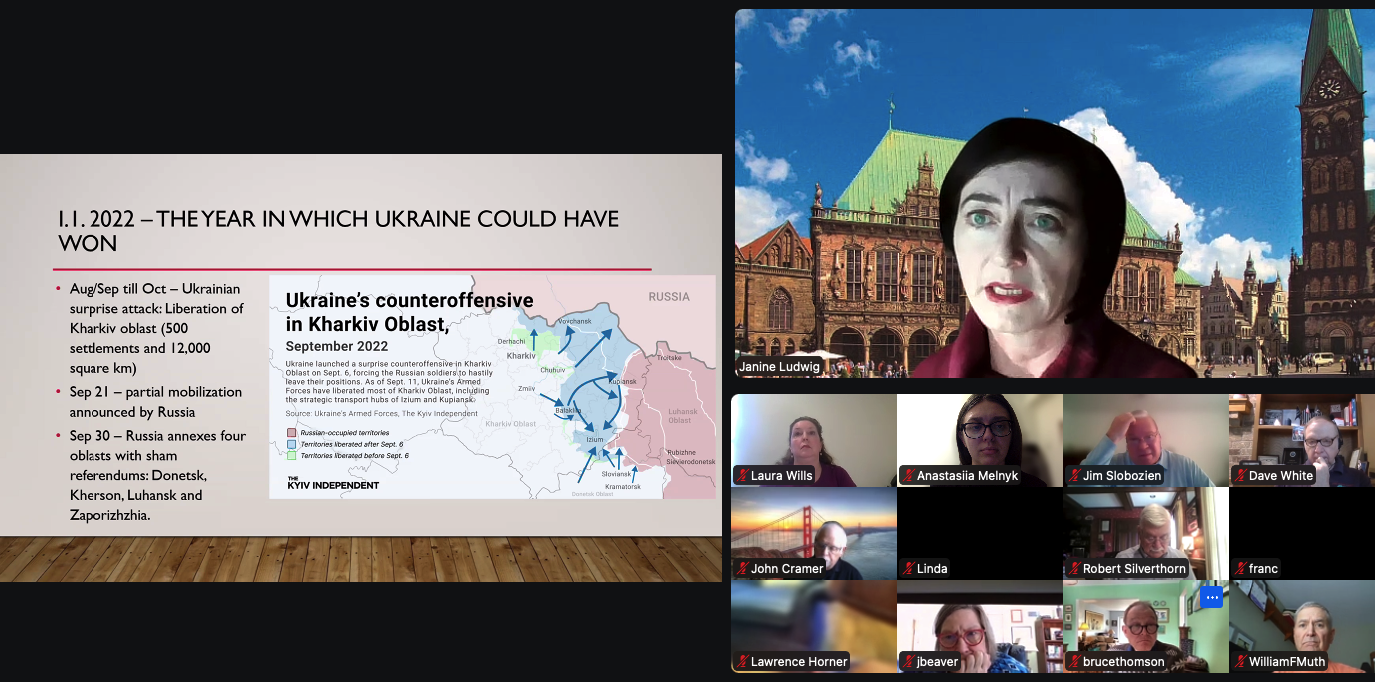Click WilliamFMuth's muted microphone icon
This screenshot has height=682, width=1375.
pyautogui.click(x=1241, y=662)
